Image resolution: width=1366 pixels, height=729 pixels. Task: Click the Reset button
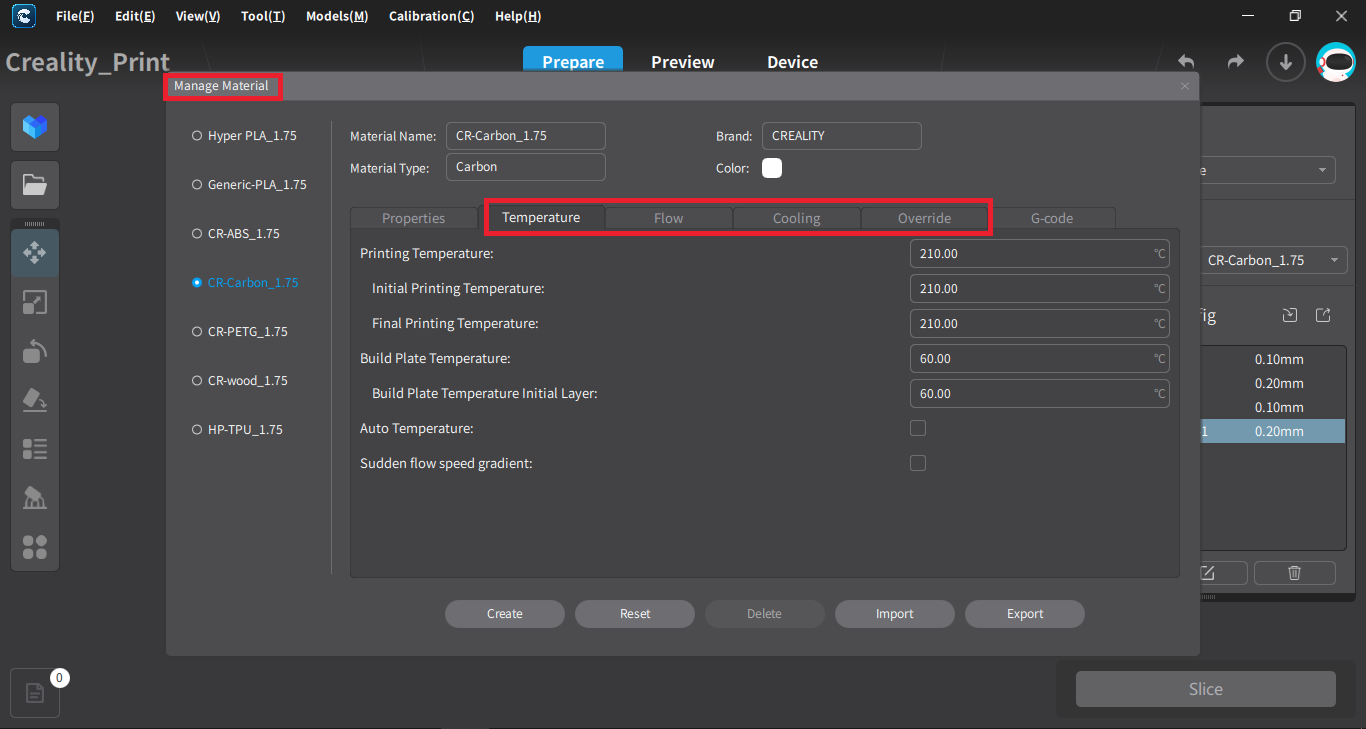635,614
